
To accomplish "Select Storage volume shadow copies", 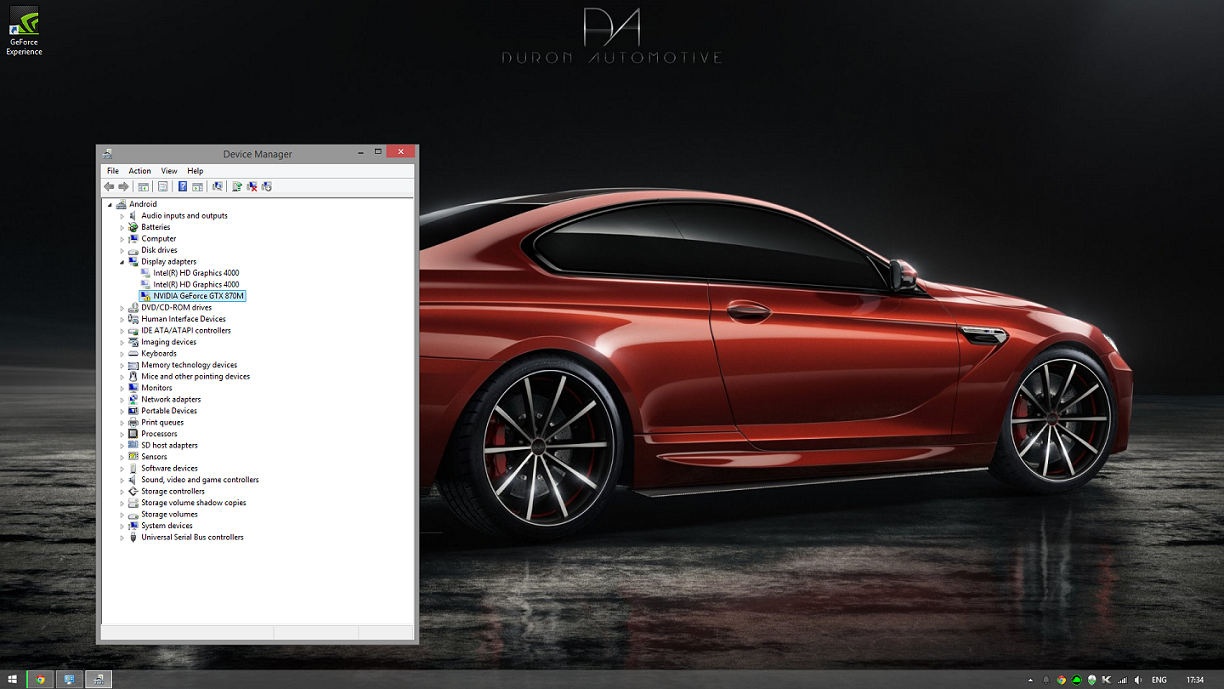I will click(193, 503).
